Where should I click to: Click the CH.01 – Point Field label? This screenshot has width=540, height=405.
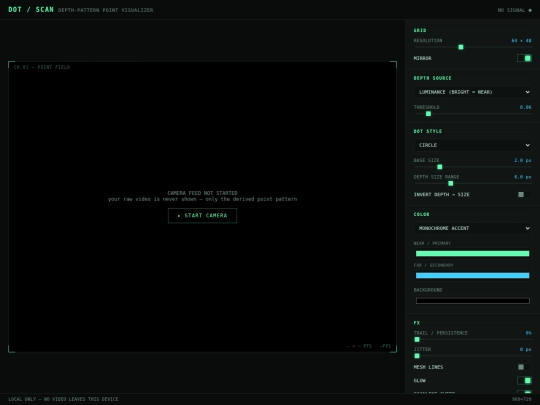point(42,67)
